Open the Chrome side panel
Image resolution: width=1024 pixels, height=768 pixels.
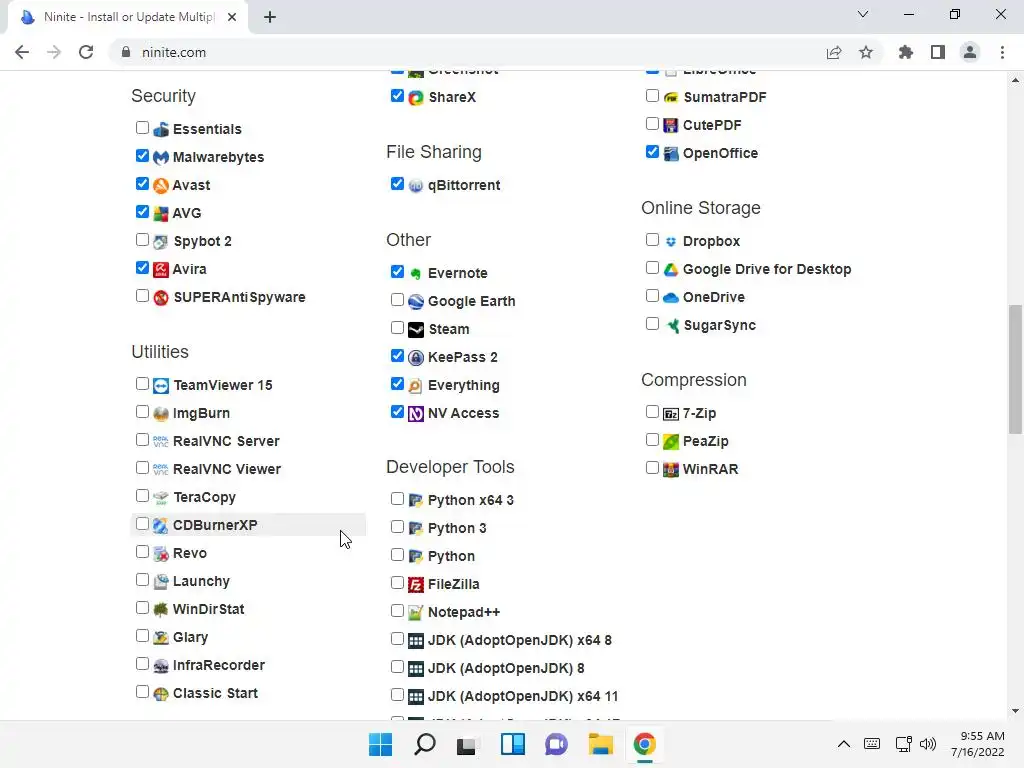[938, 52]
